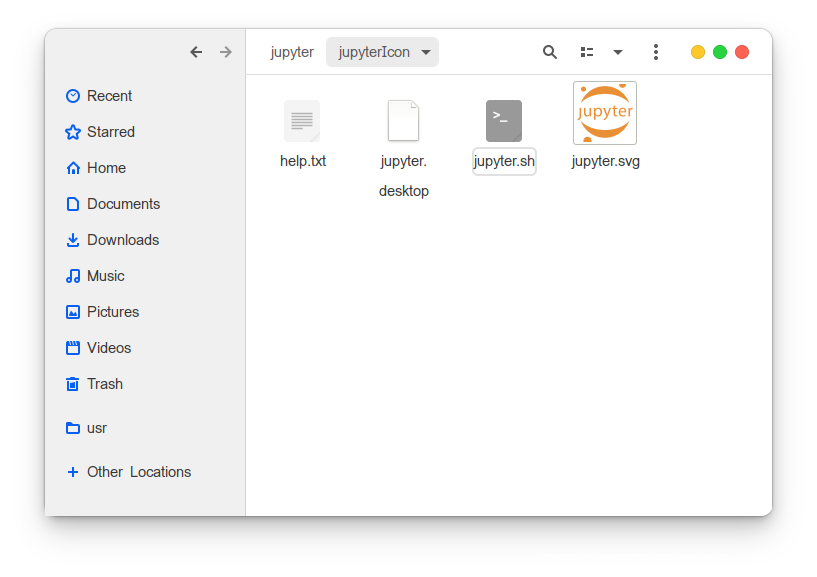Click the Recent clock icon

(x=73, y=96)
